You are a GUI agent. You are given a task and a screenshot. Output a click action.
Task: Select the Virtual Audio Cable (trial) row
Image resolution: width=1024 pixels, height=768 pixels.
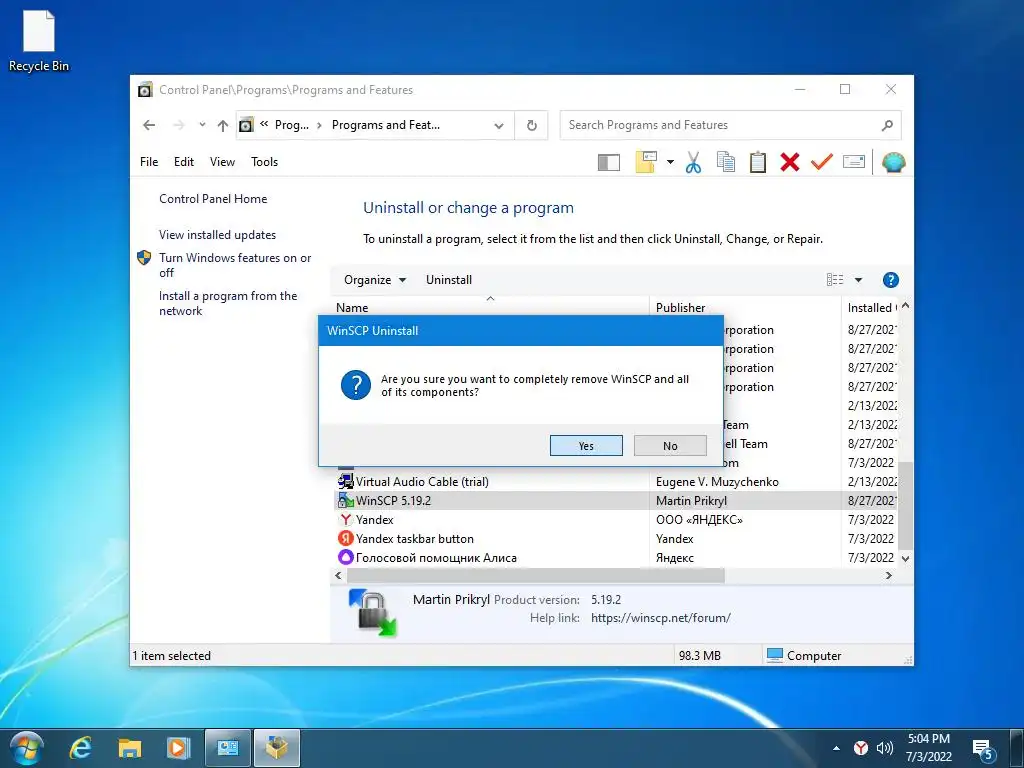(616, 482)
